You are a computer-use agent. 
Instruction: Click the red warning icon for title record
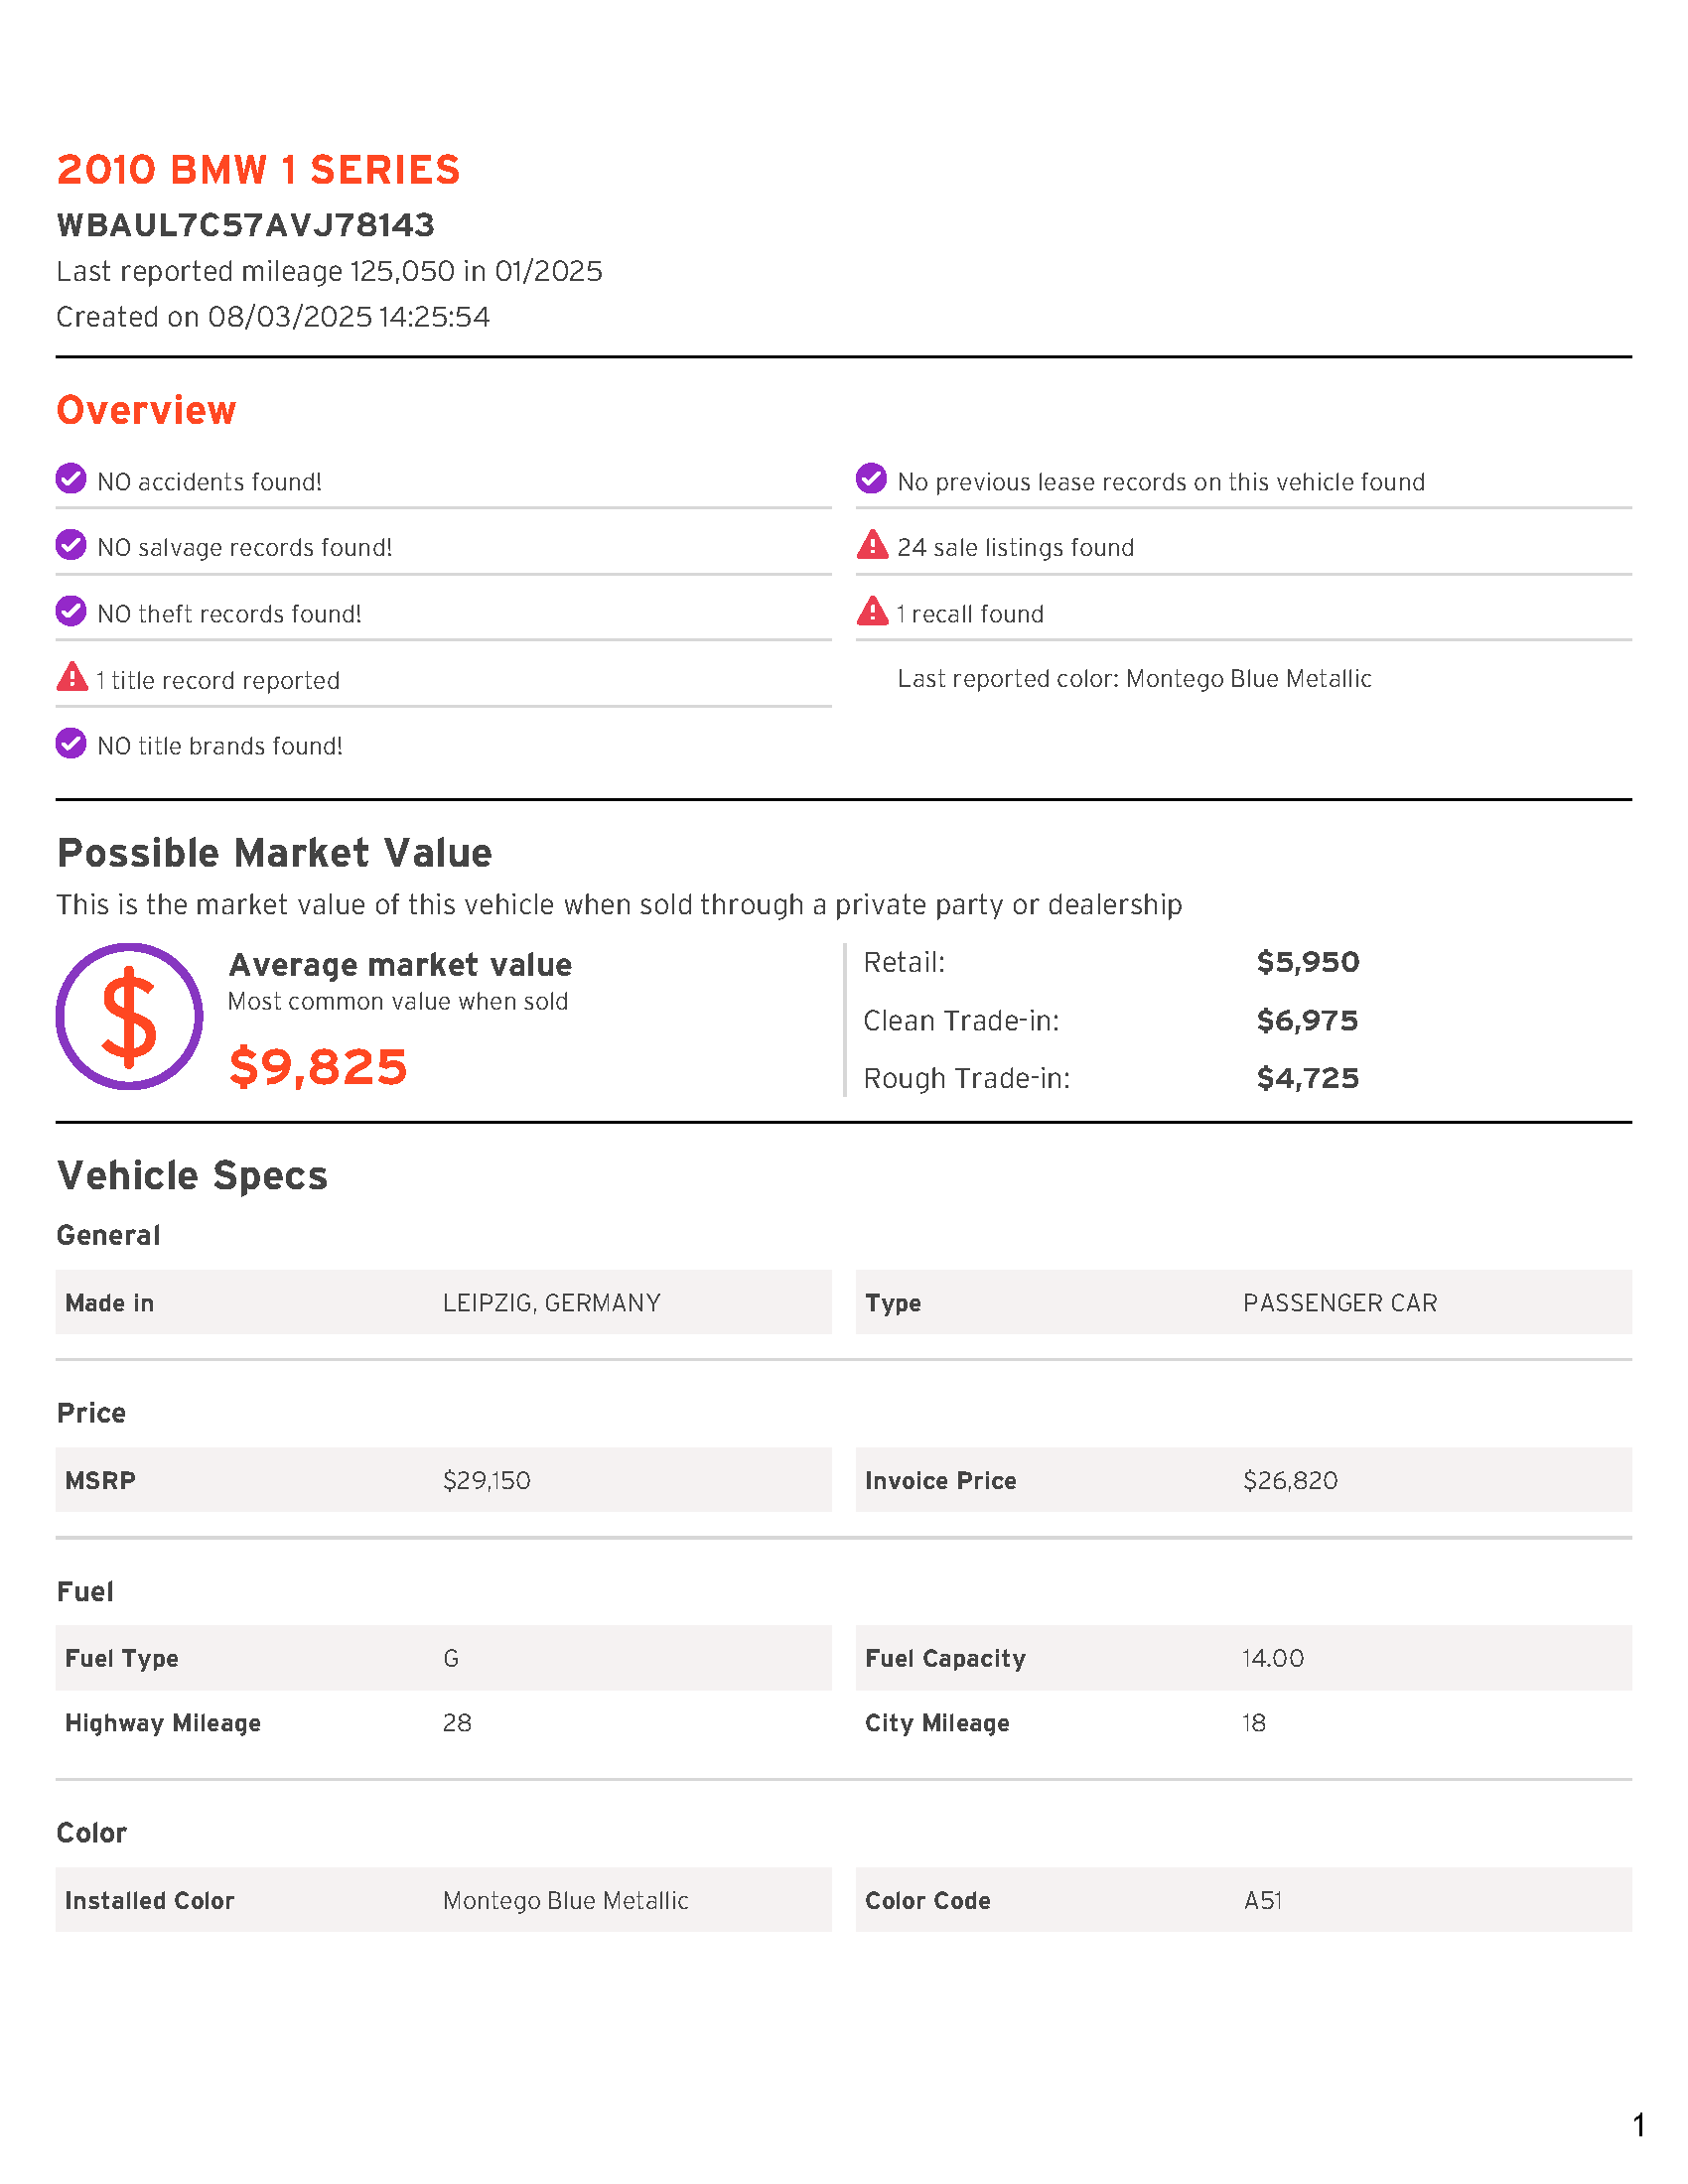point(72,677)
